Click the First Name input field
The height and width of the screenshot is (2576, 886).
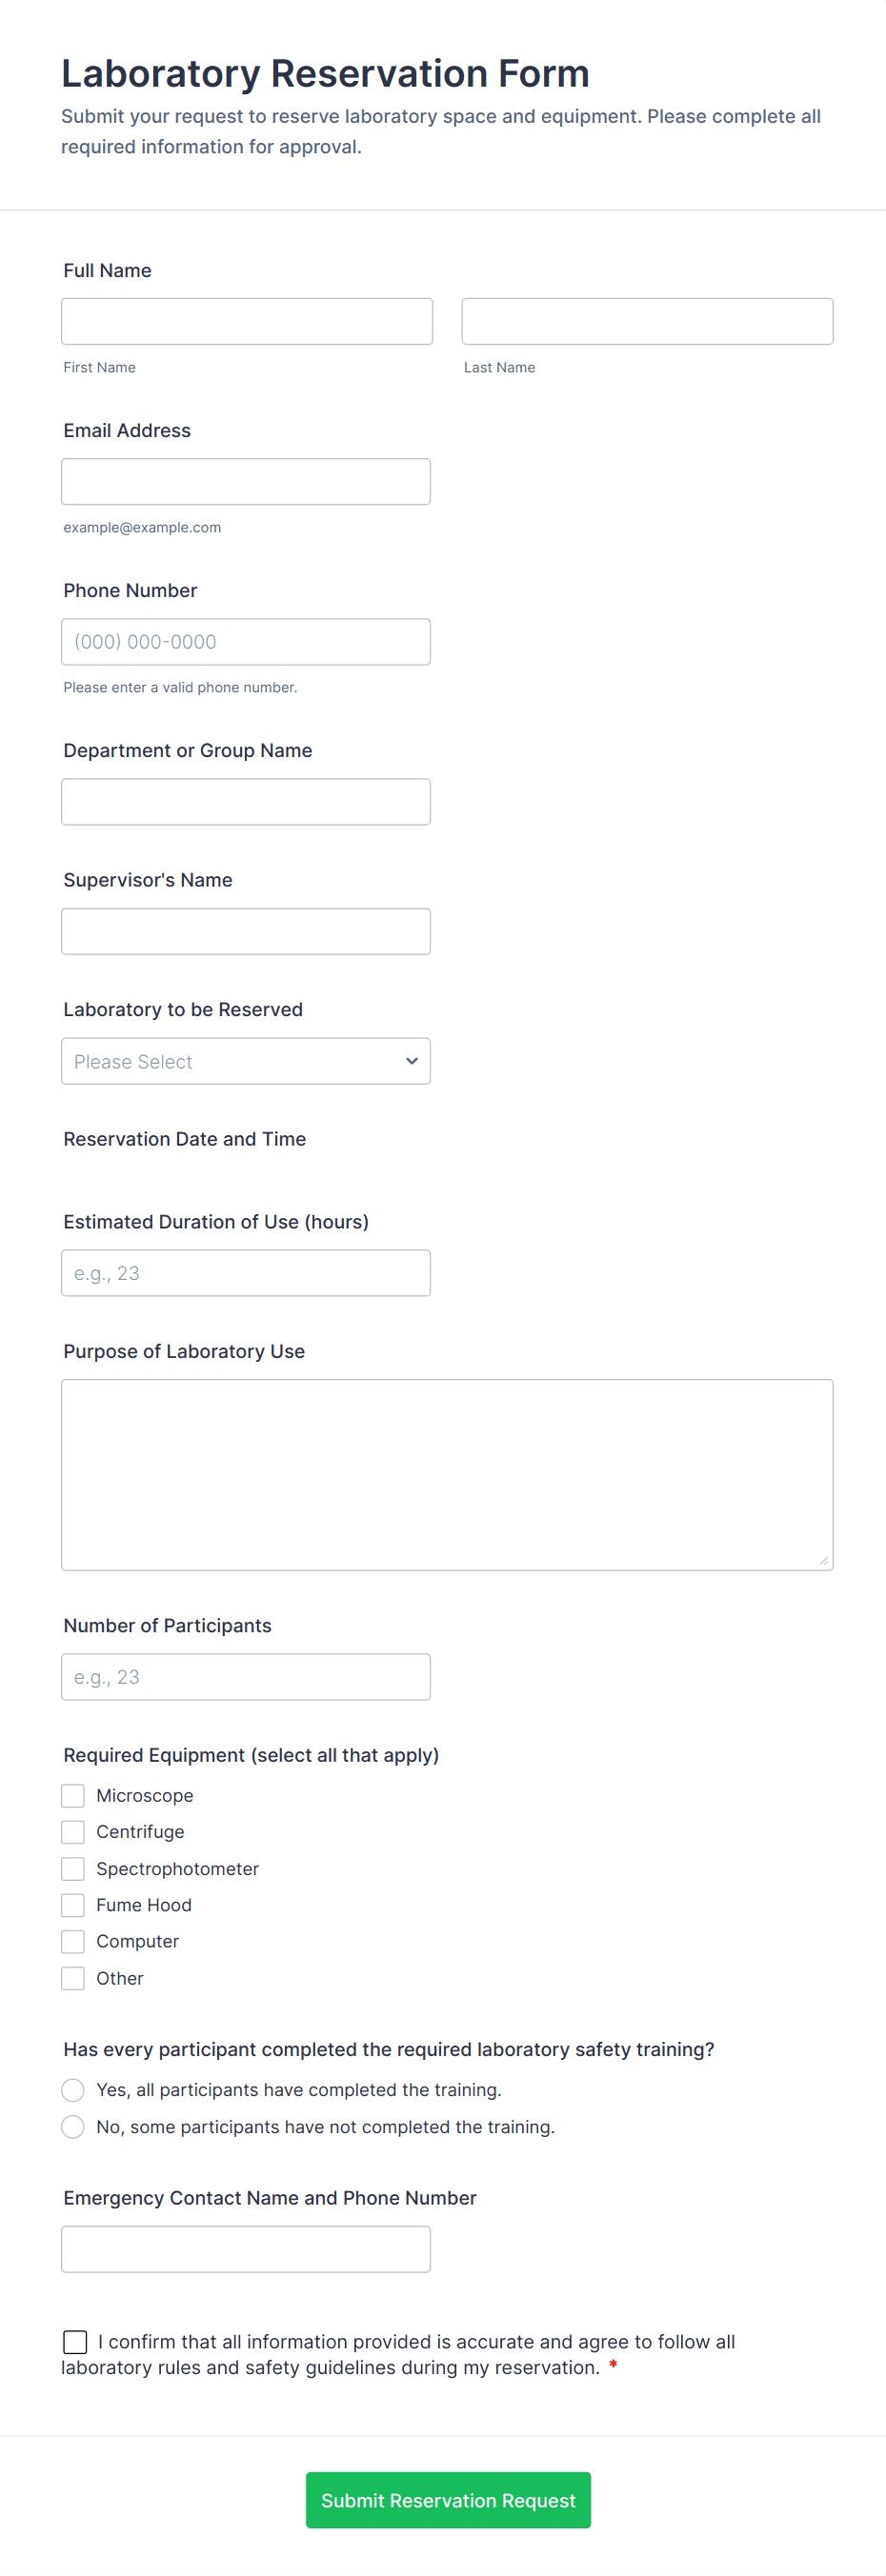point(246,321)
